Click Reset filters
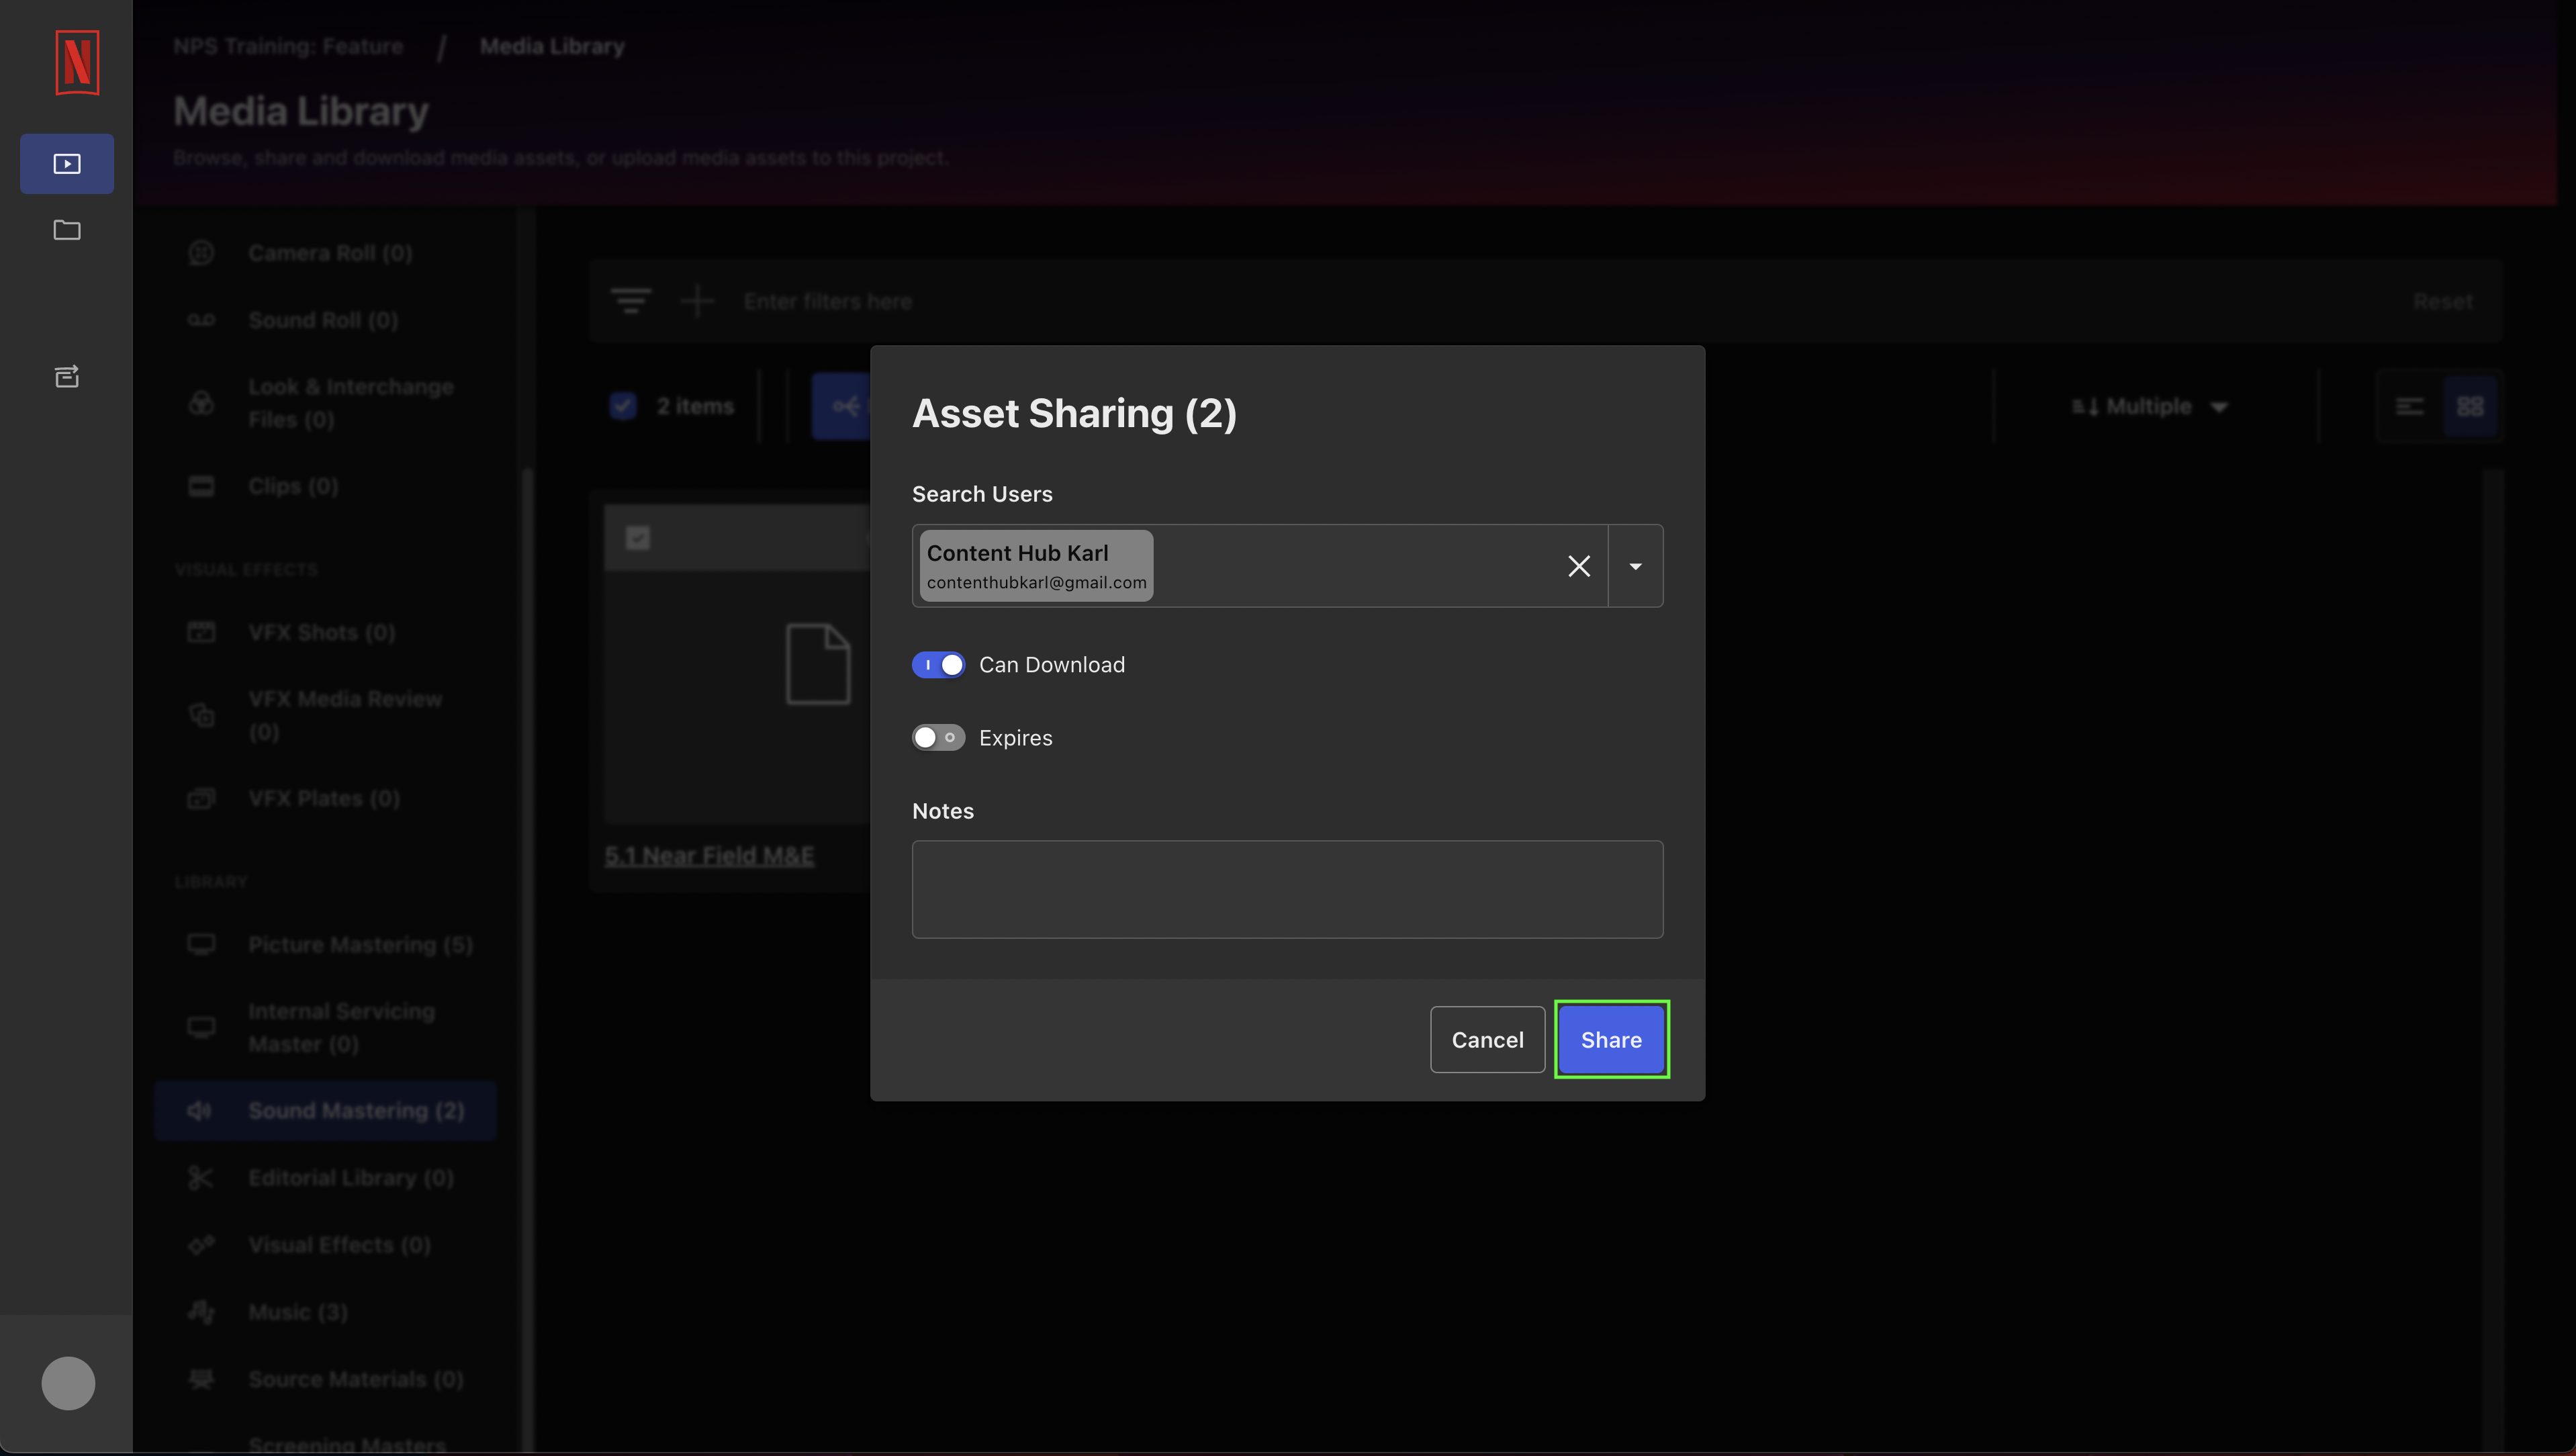 [2443, 301]
